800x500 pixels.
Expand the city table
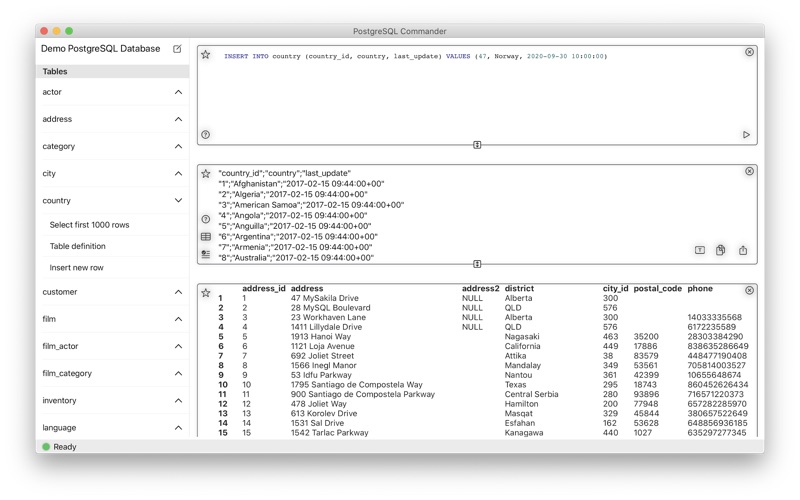tap(178, 173)
